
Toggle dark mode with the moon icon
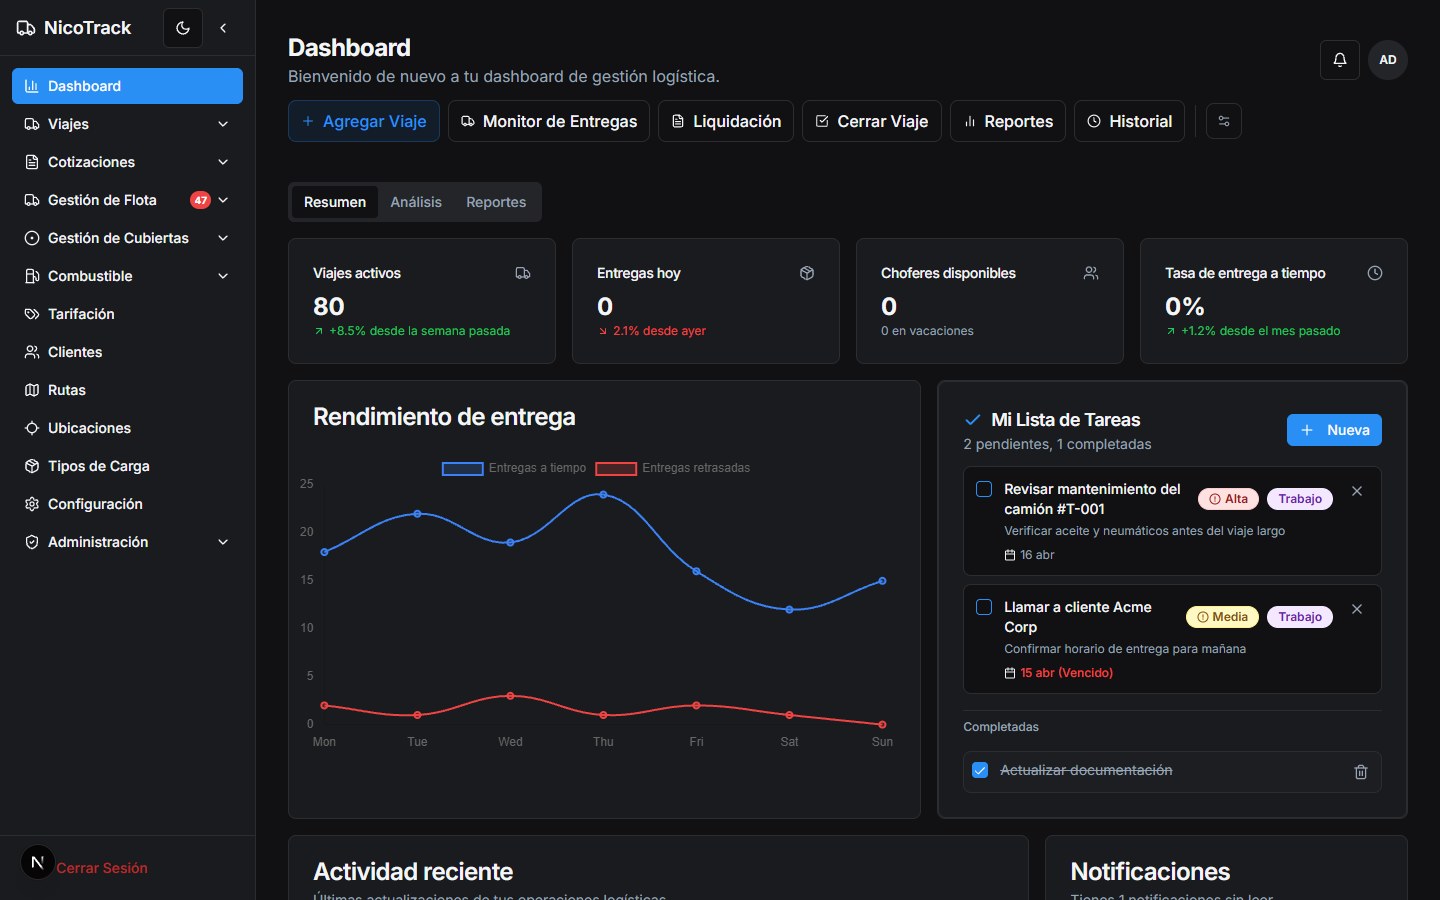(183, 28)
